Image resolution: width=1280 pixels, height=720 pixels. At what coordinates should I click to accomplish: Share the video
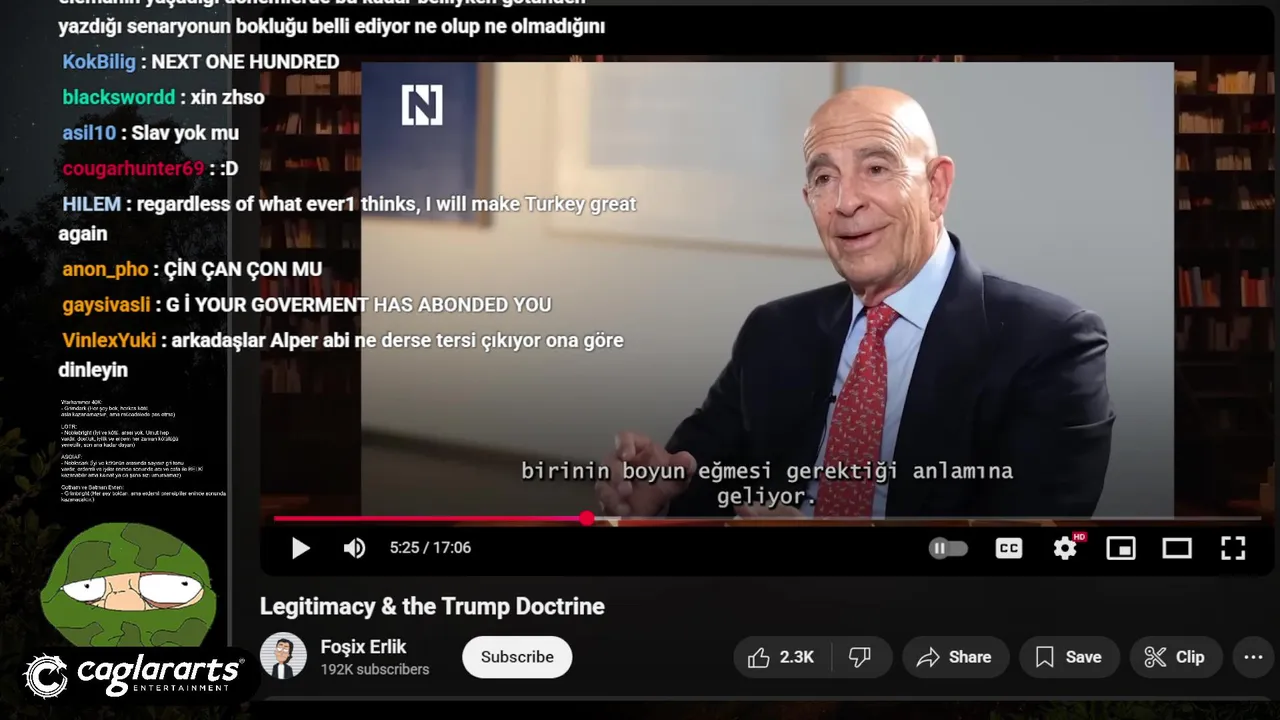[x=955, y=657]
